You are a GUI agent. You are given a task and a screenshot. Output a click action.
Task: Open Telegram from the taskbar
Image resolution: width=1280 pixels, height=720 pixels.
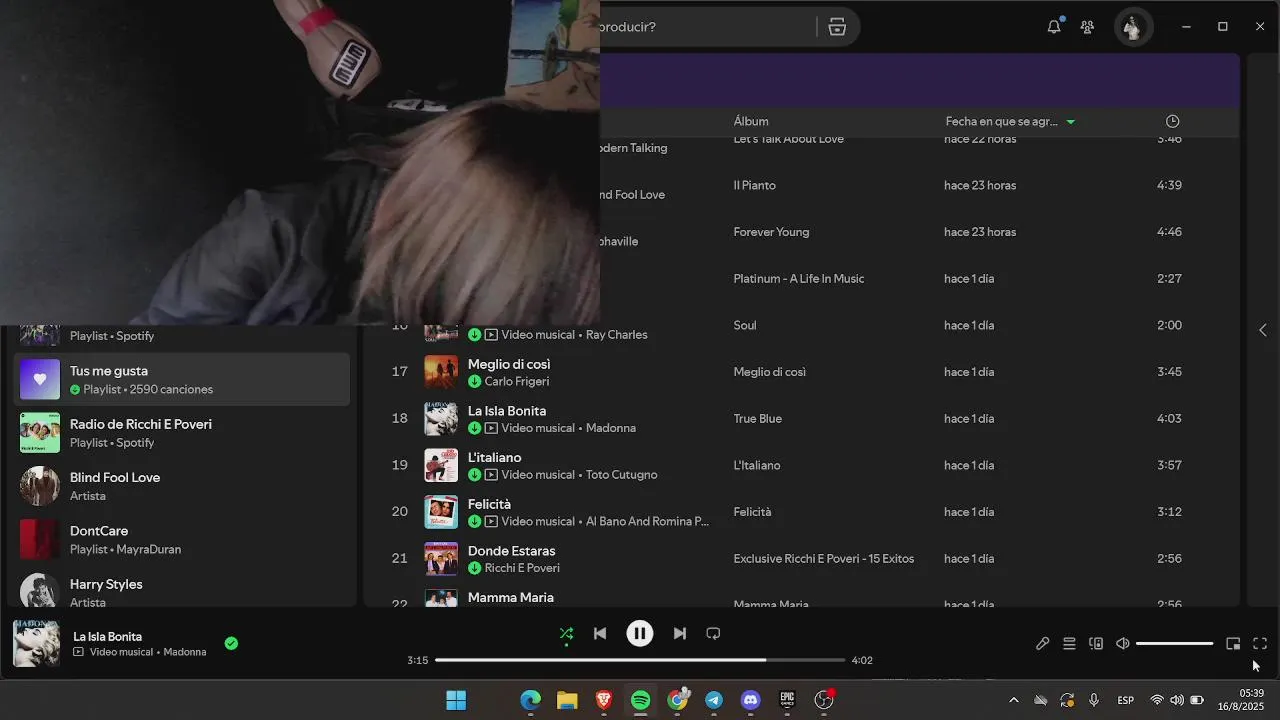coord(714,700)
